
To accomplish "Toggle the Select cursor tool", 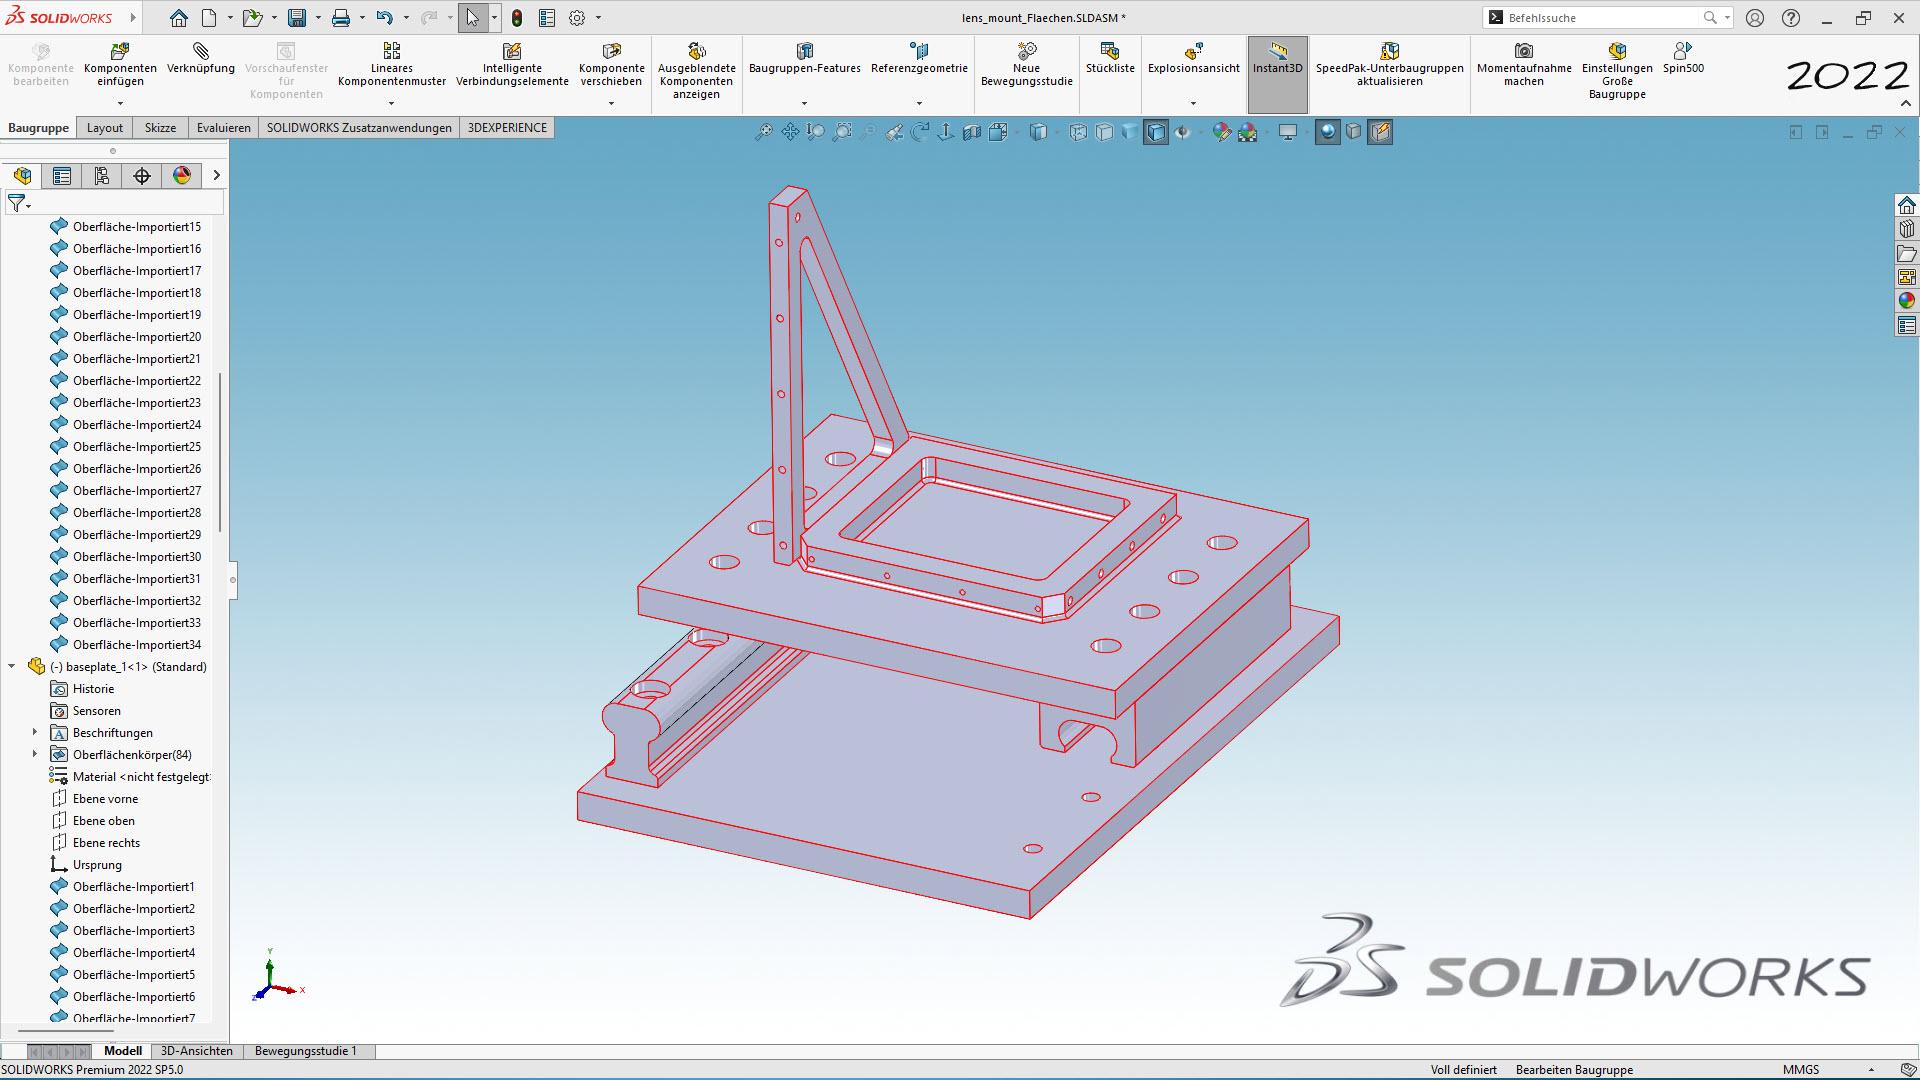I will (472, 18).
